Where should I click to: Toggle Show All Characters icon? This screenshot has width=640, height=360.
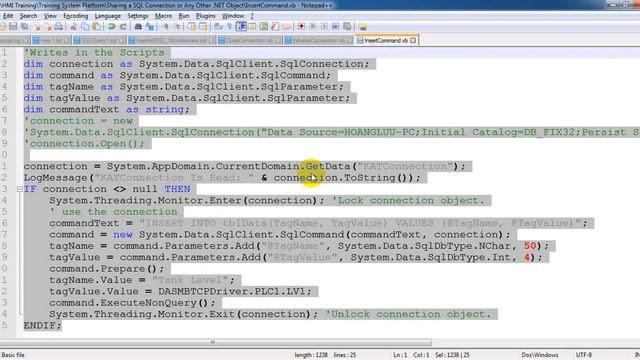(230, 27)
